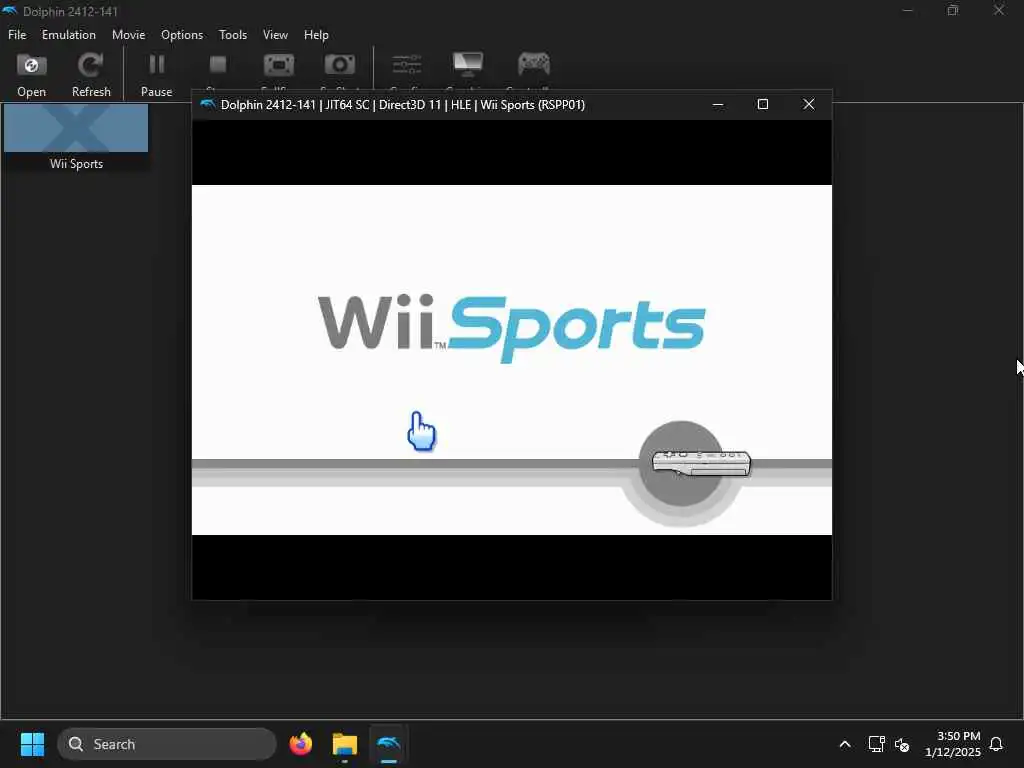Open the Options menu
This screenshot has width=1024, height=768.
pos(182,35)
